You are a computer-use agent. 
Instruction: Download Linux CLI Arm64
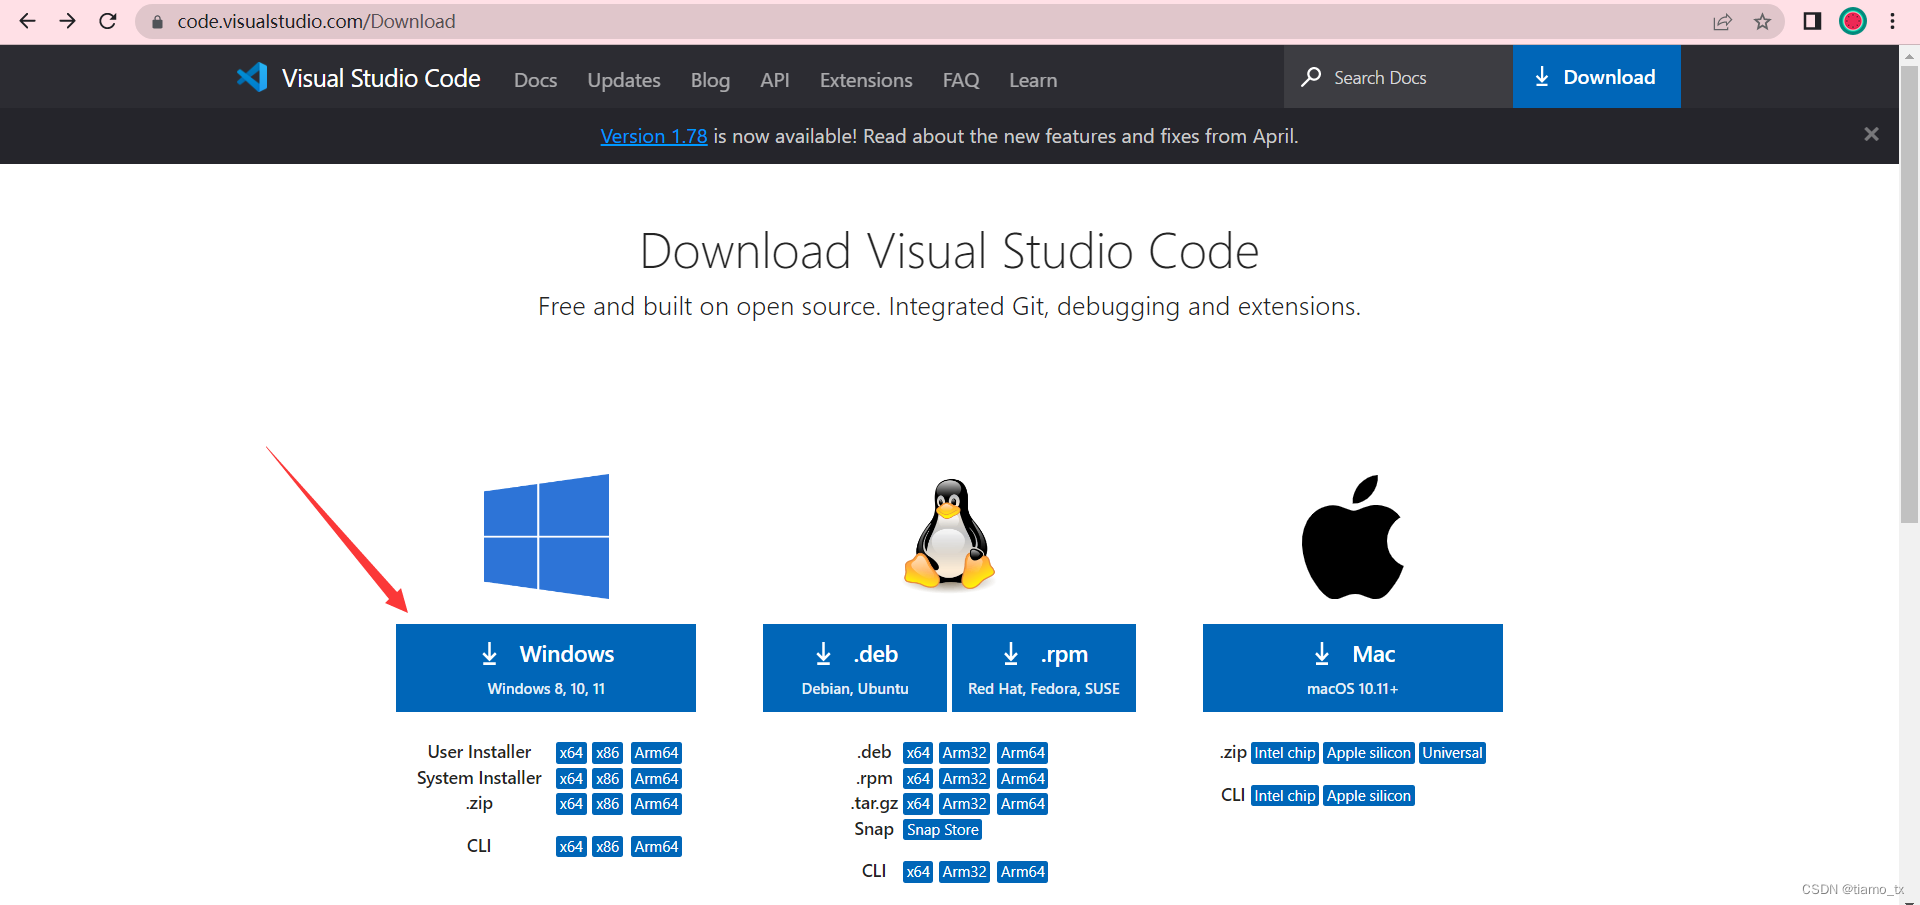1023,872
